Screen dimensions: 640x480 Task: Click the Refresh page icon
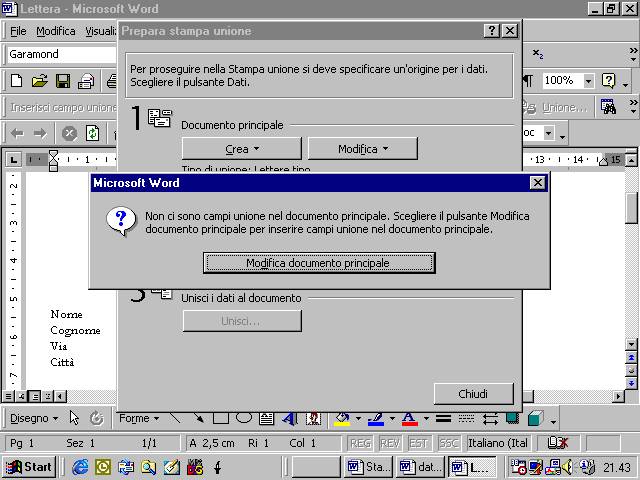tap(93, 133)
